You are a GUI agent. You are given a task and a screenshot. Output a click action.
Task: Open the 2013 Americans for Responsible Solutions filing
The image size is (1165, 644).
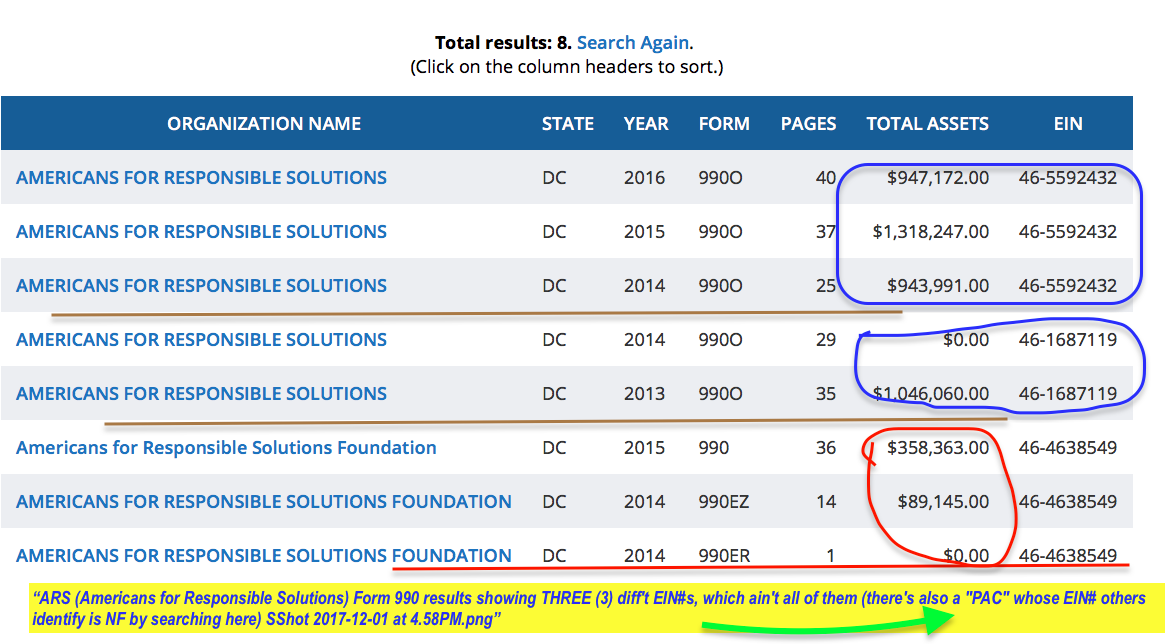tap(201, 394)
